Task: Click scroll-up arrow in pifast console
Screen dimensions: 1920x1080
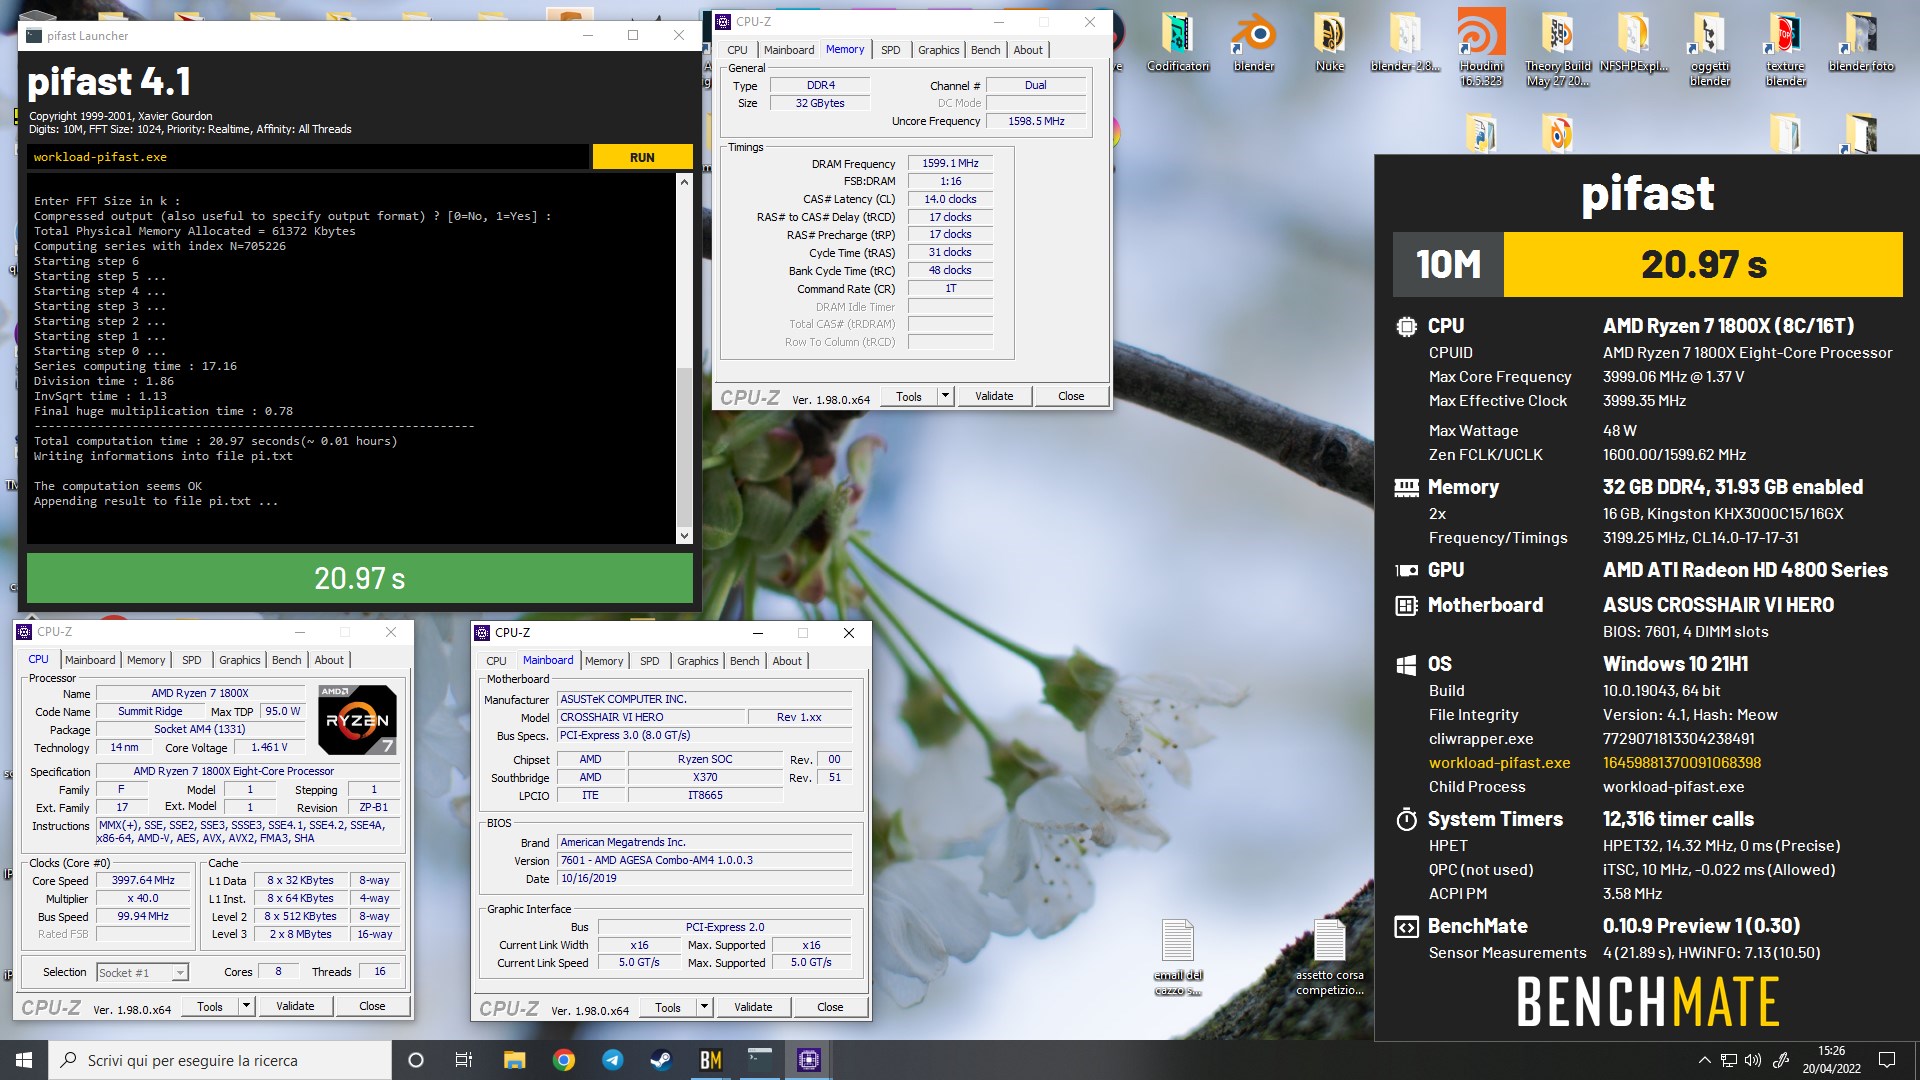Action: [684, 182]
